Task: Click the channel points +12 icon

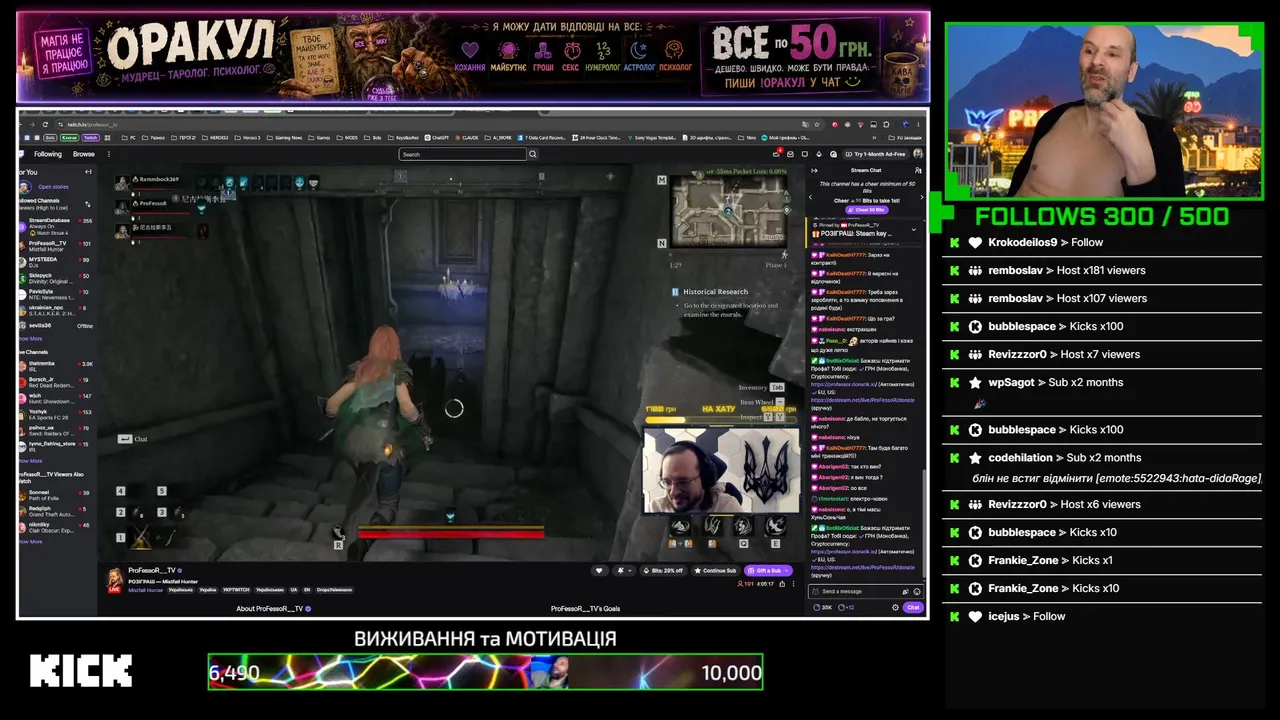Action: pyautogui.click(x=846, y=607)
